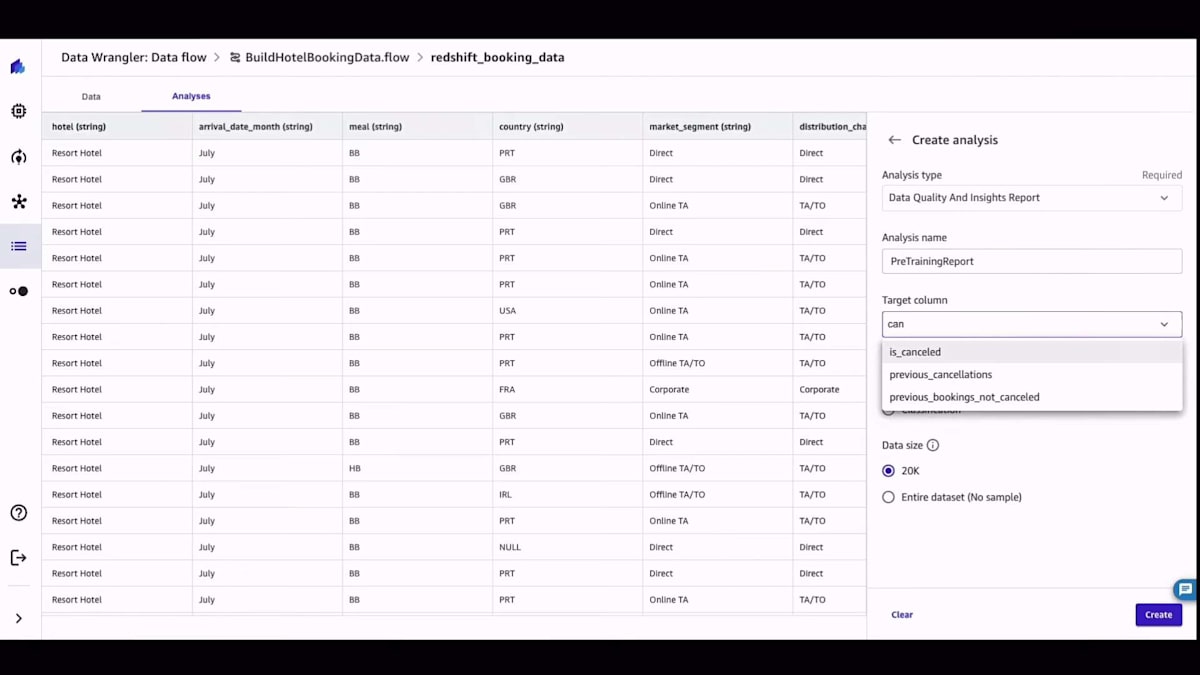Viewport: 1200px width, 675px height.
Task: Click the Clear button
Action: pos(902,615)
